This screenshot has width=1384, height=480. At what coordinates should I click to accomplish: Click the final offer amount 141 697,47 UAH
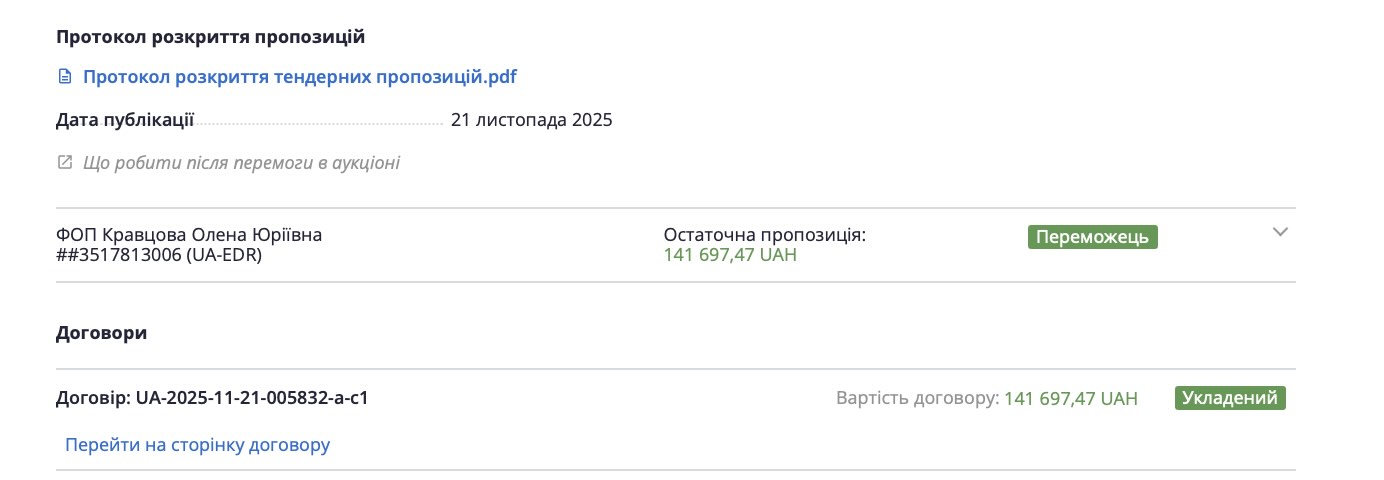coord(730,255)
